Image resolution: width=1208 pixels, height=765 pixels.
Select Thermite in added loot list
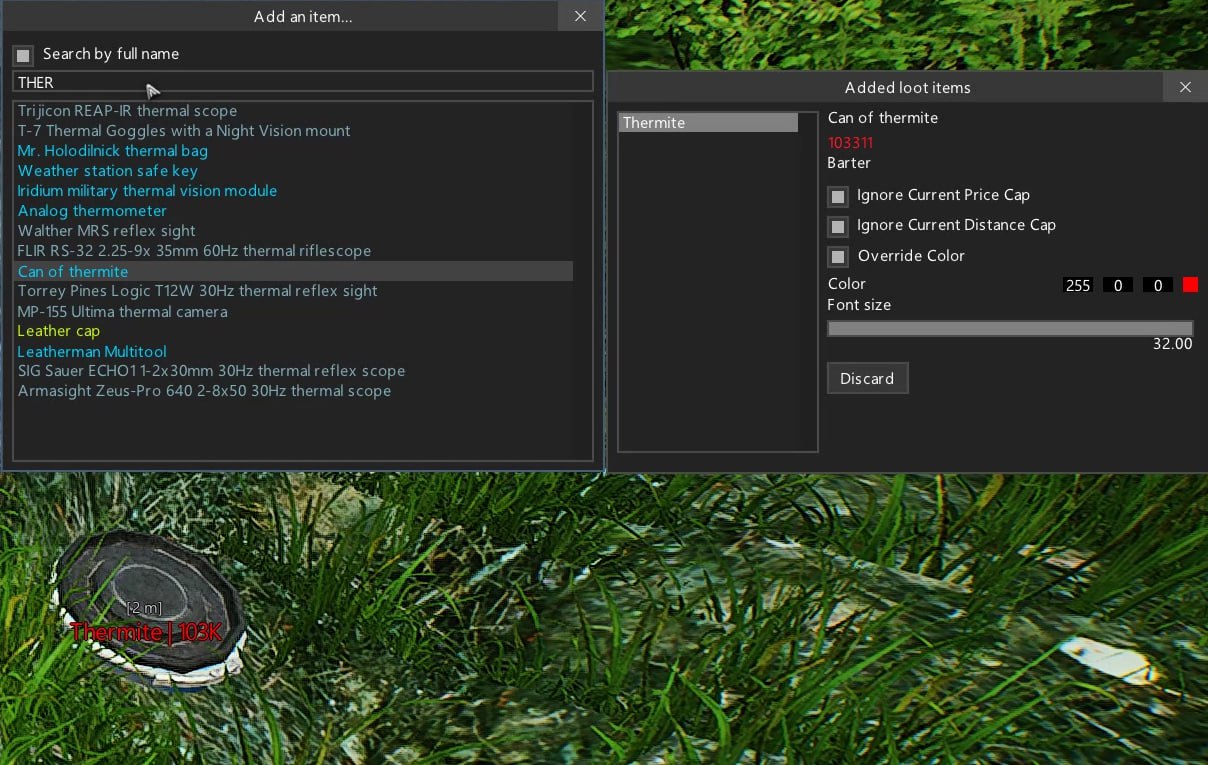[x=708, y=123]
